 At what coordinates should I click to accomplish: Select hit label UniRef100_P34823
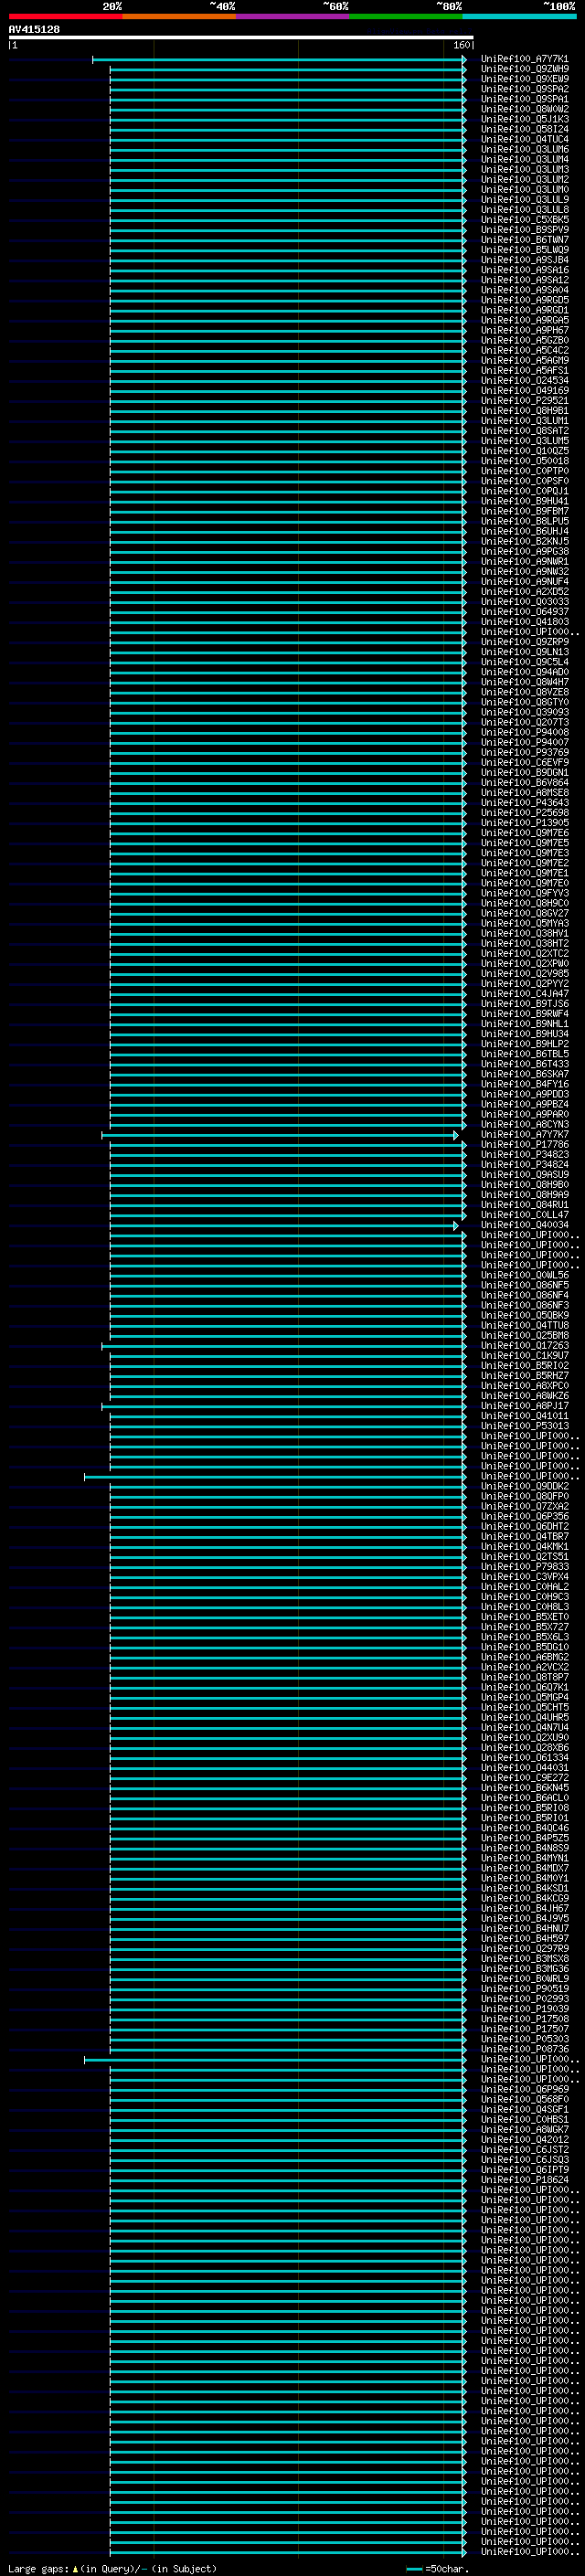tap(525, 1155)
